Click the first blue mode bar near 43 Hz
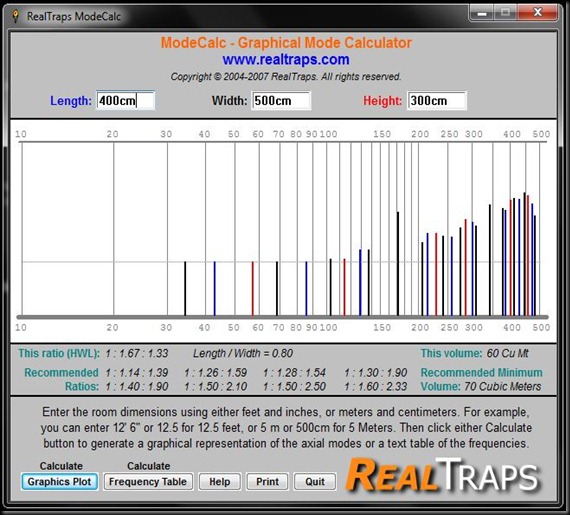 (x=214, y=289)
